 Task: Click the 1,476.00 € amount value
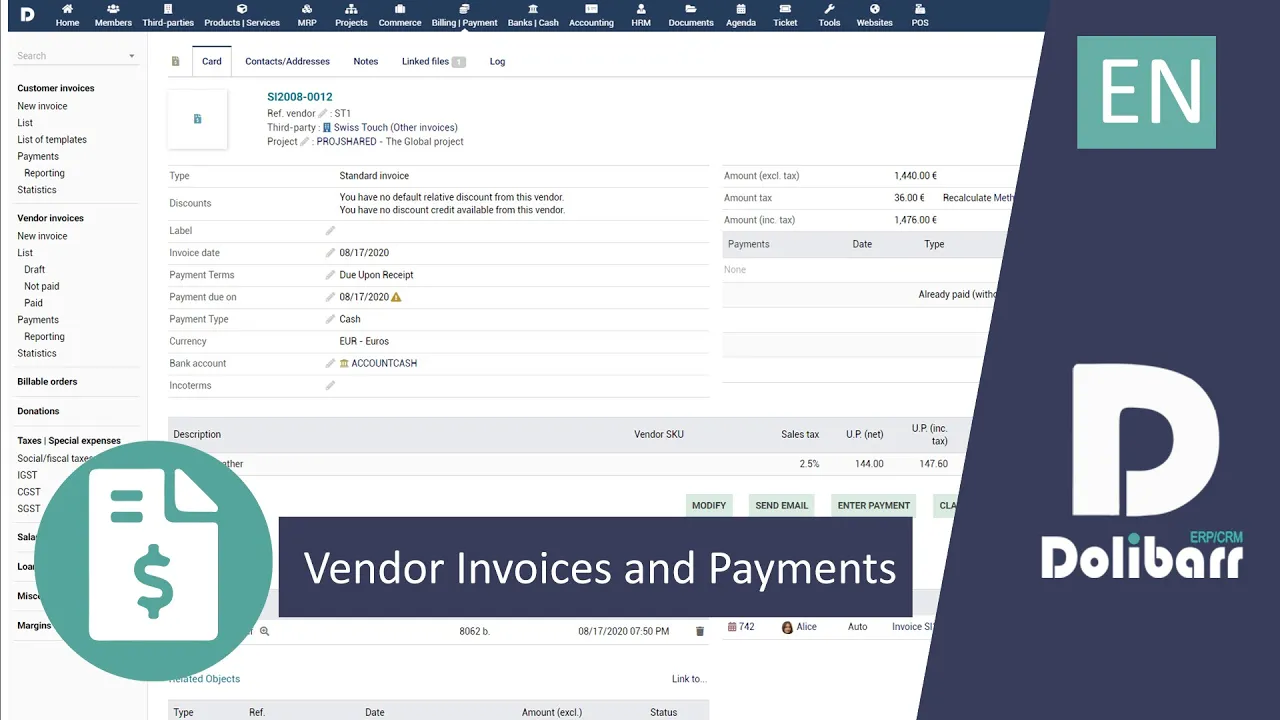915,220
